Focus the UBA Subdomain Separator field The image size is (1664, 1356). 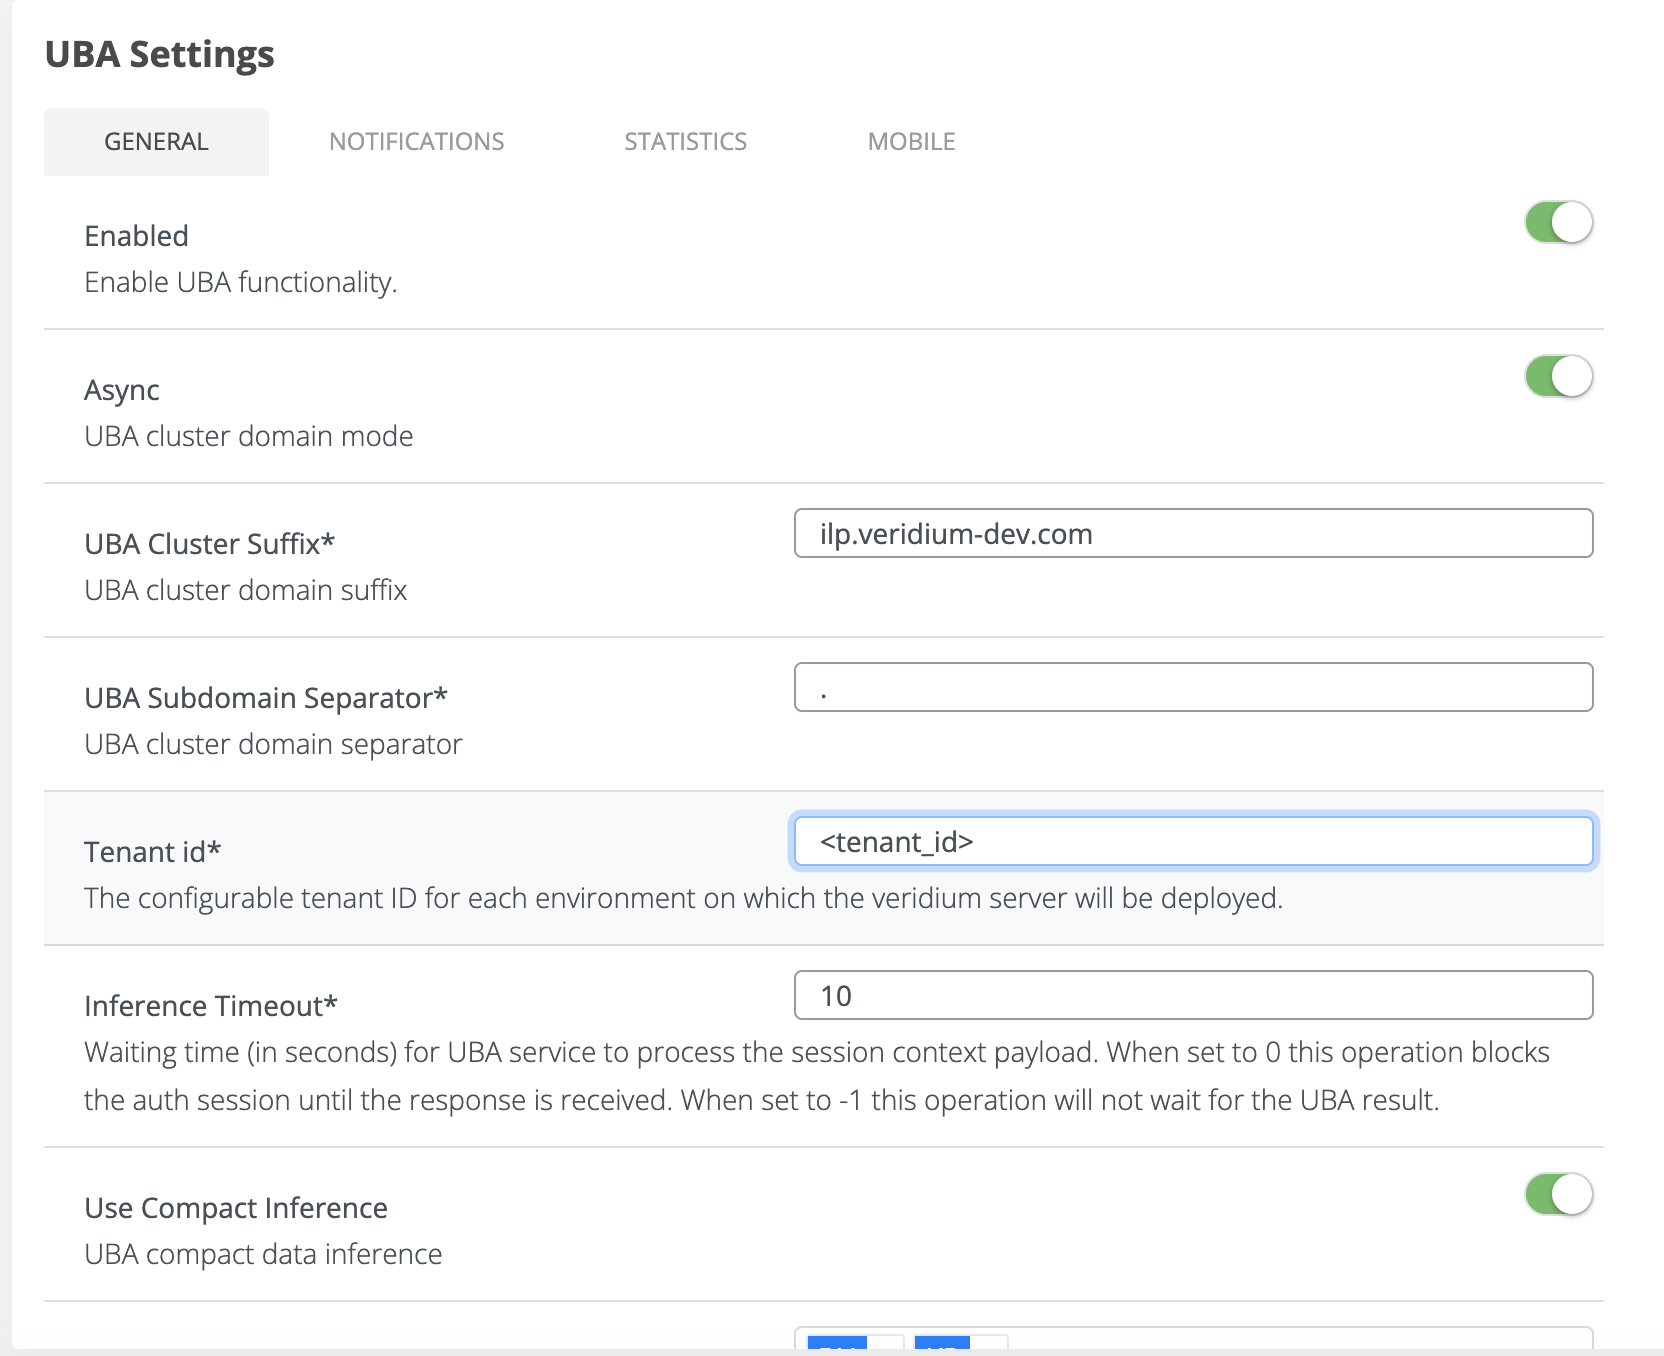pyautogui.click(x=1192, y=688)
